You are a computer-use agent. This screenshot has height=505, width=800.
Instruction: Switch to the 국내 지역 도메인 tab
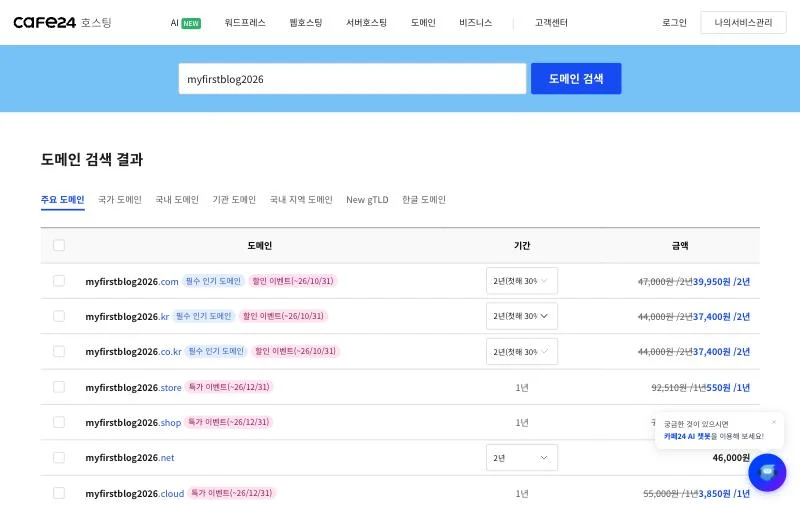tap(301, 200)
